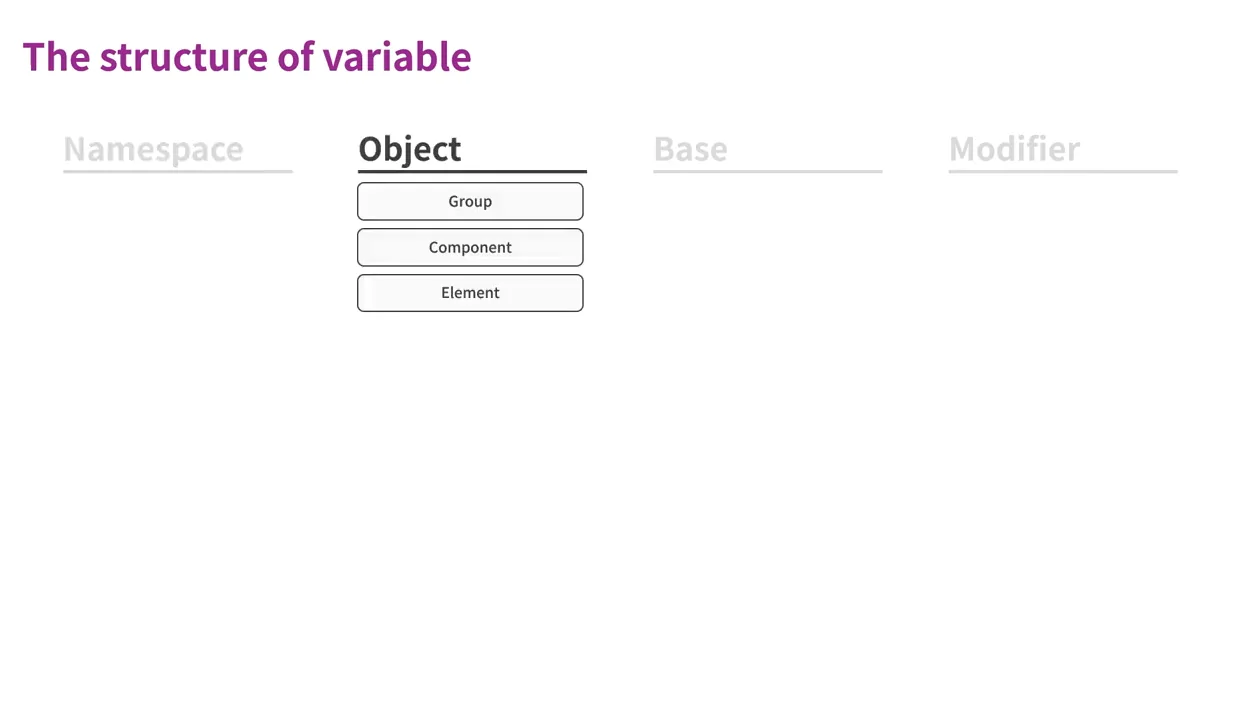Image resolution: width=1260 pixels, height=714 pixels.
Task: Open the Namespace column heading
Action: pyautogui.click(x=153, y=149)
